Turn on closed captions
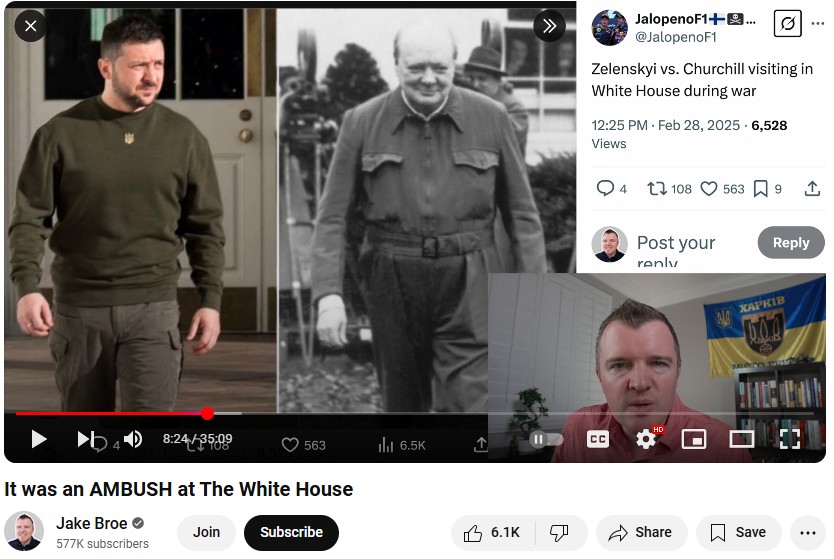This screenshot has height=559, width=834. (x=597, y=439)
